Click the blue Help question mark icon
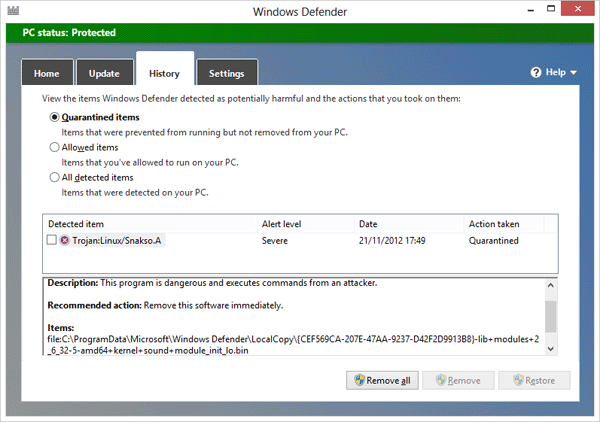This screenshot has width=600, height=422. click(536, 73)
